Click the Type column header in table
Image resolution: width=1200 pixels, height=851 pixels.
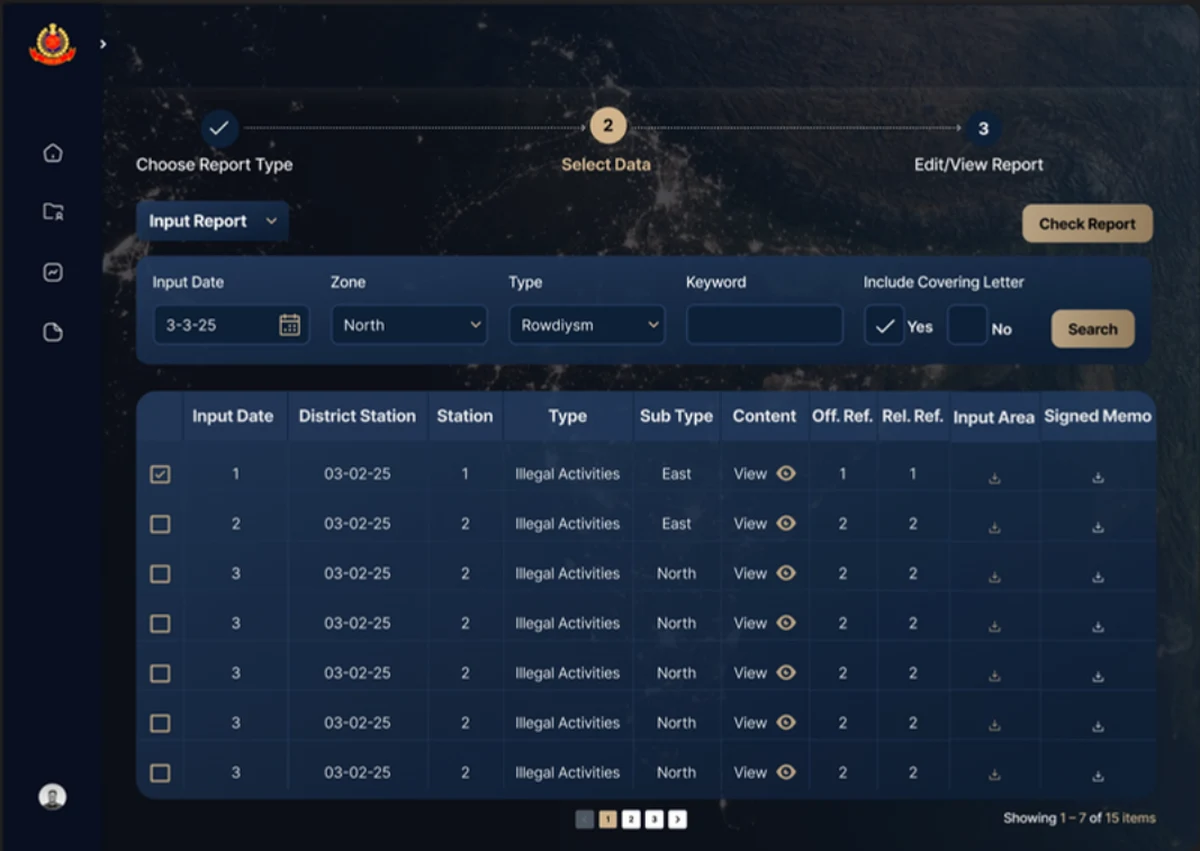tap(567, 416)
